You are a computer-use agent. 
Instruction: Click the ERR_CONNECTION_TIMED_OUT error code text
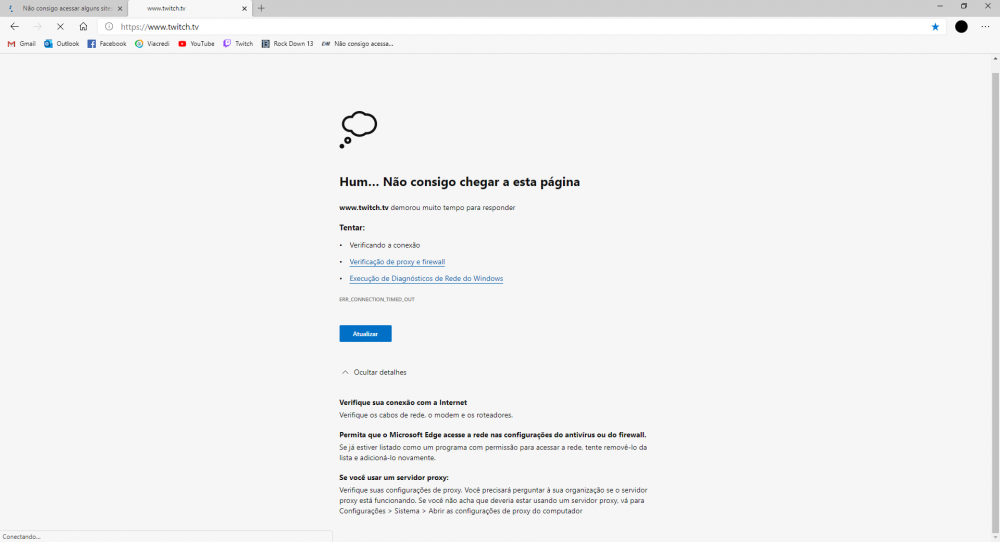coord(377,299)
